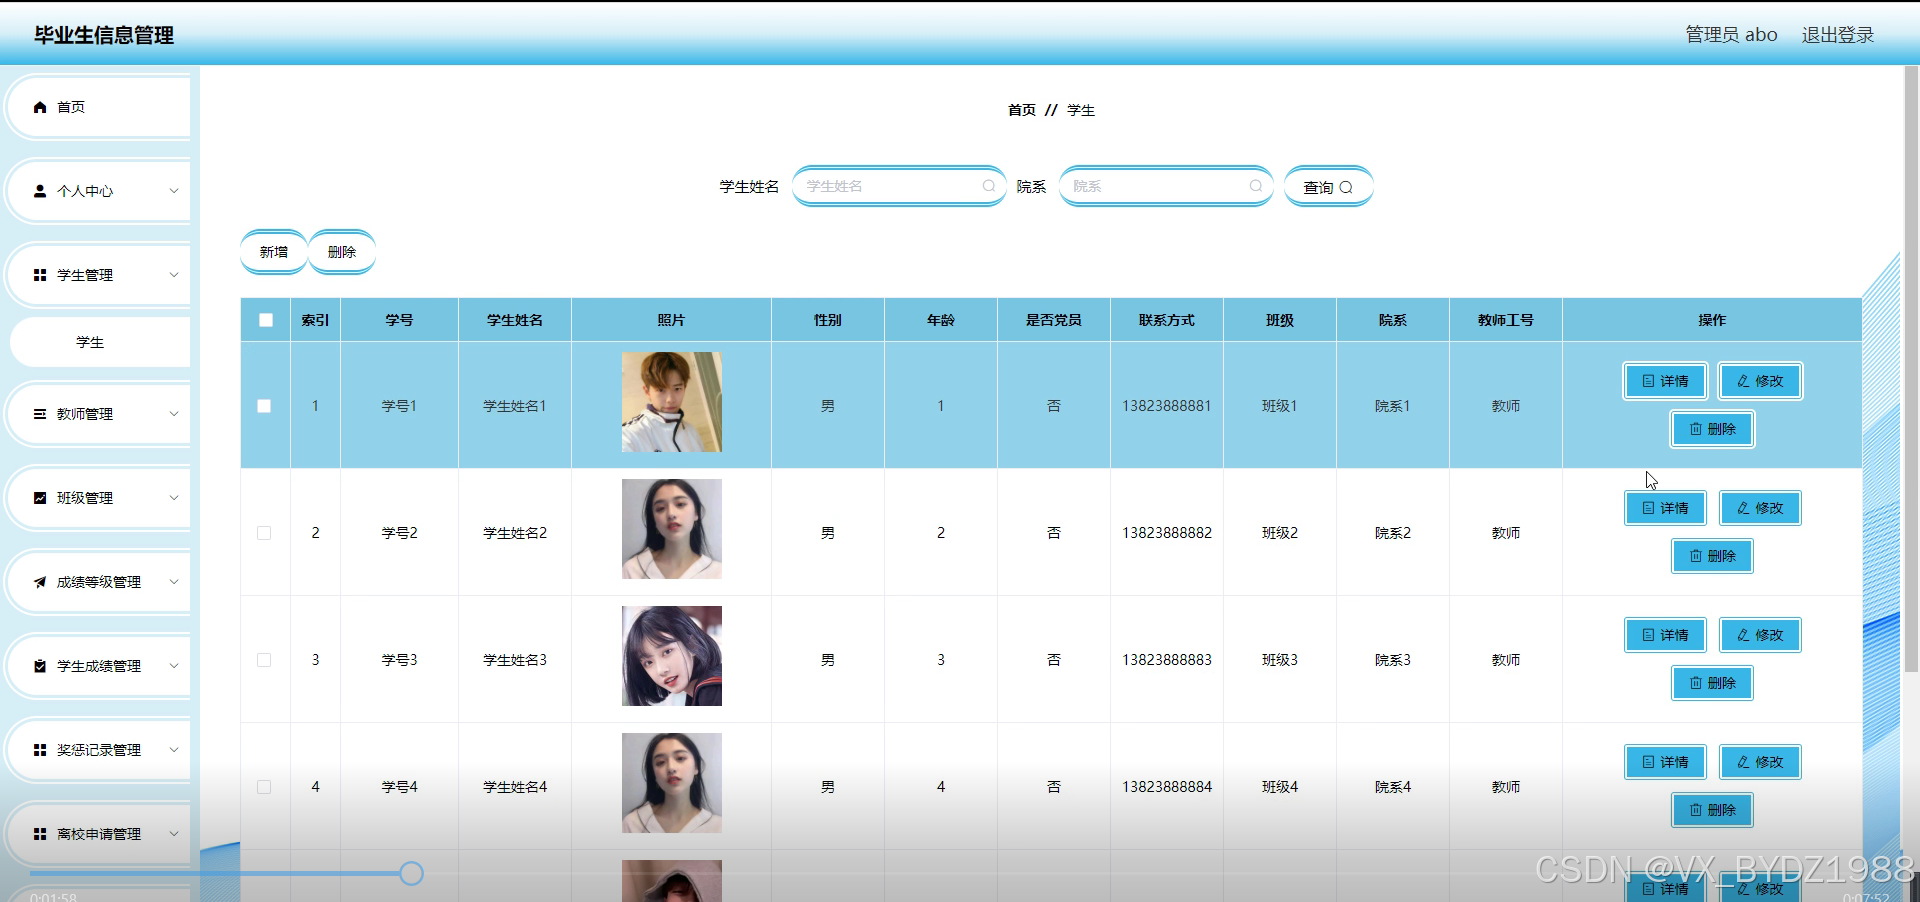This screenshot has width=1920, height=902.
Task: Focus the 院系 search input
Action: tap(1166, 186)
